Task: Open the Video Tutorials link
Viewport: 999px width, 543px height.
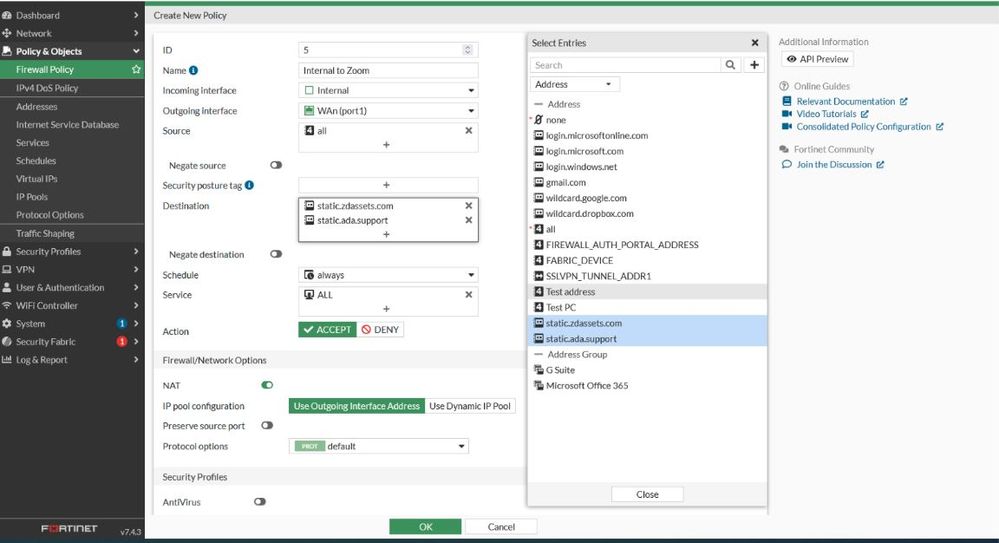Action: [826, 113]
